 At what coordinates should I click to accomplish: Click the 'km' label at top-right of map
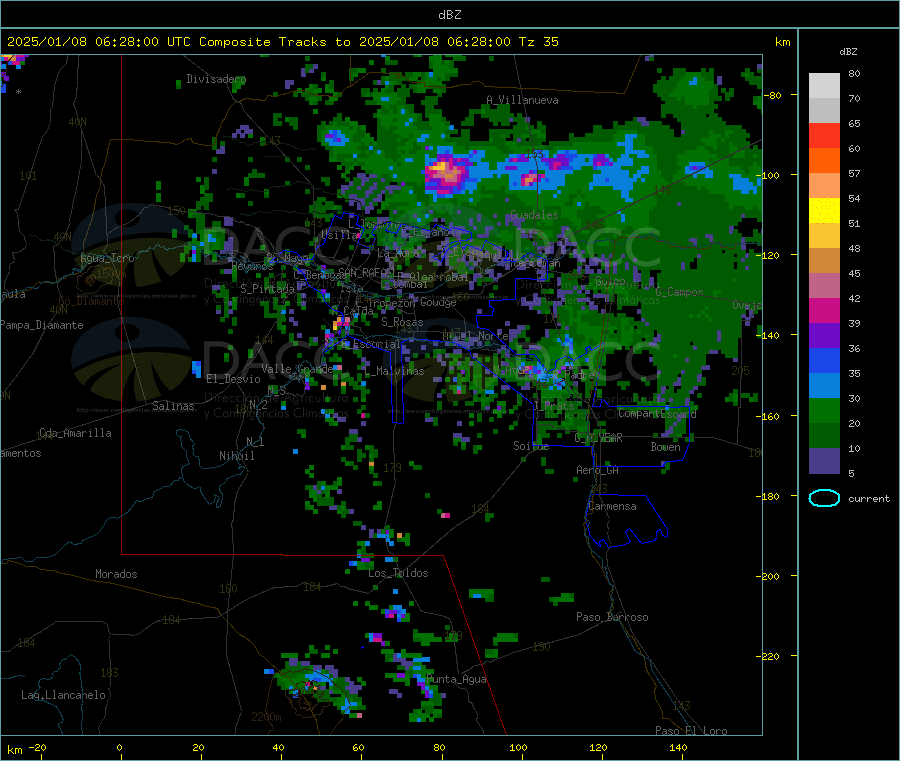[x=782, y=42]
